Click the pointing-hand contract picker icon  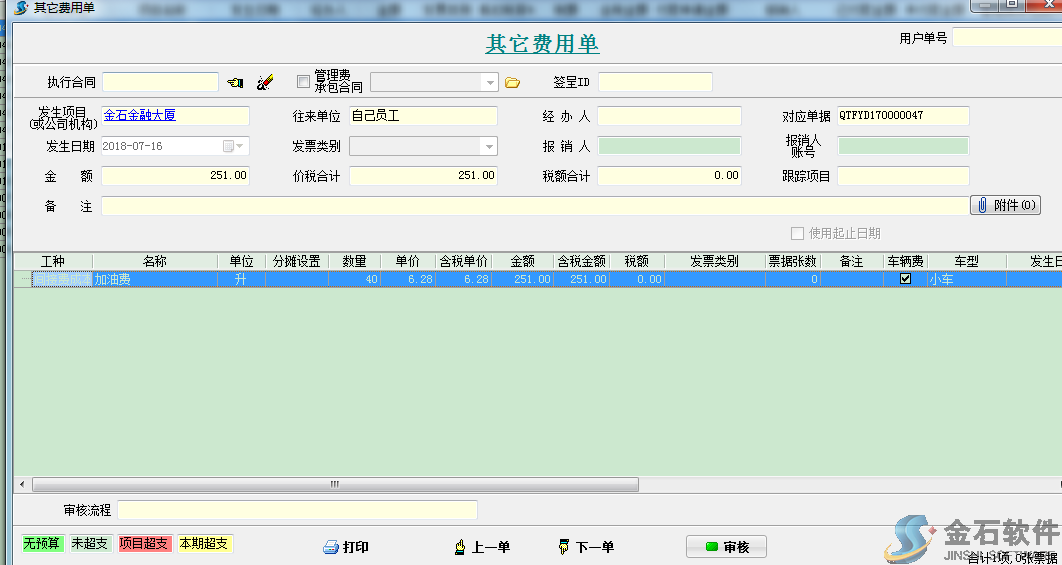235,83
